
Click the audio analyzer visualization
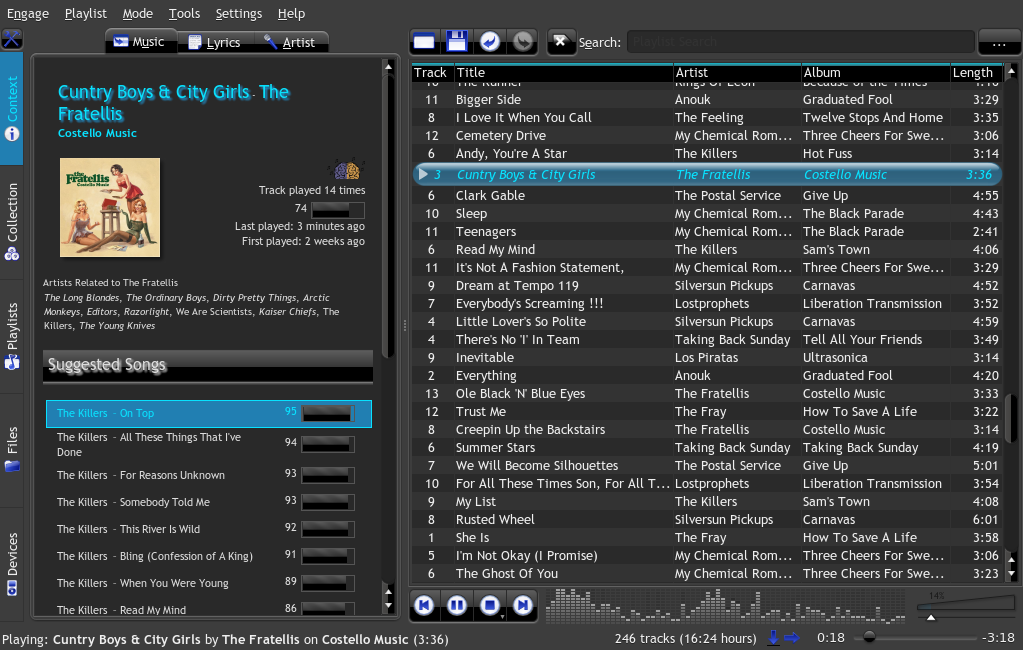pyautogui.click(x=725, y=605)
